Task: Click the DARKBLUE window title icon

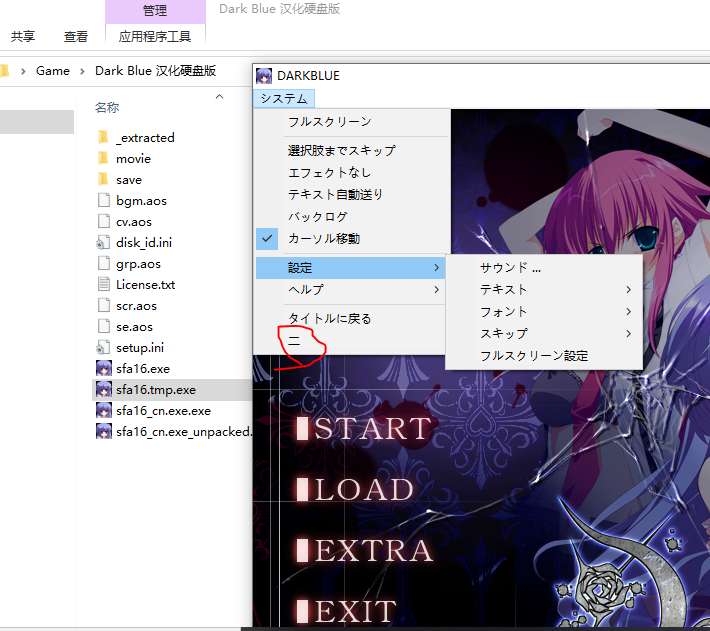Action: (264, 76)
